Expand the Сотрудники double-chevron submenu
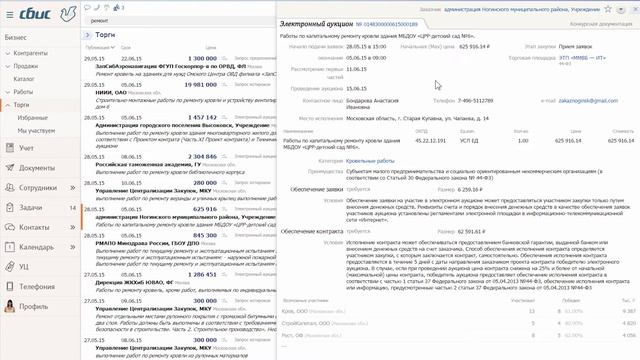 [73, 187]
